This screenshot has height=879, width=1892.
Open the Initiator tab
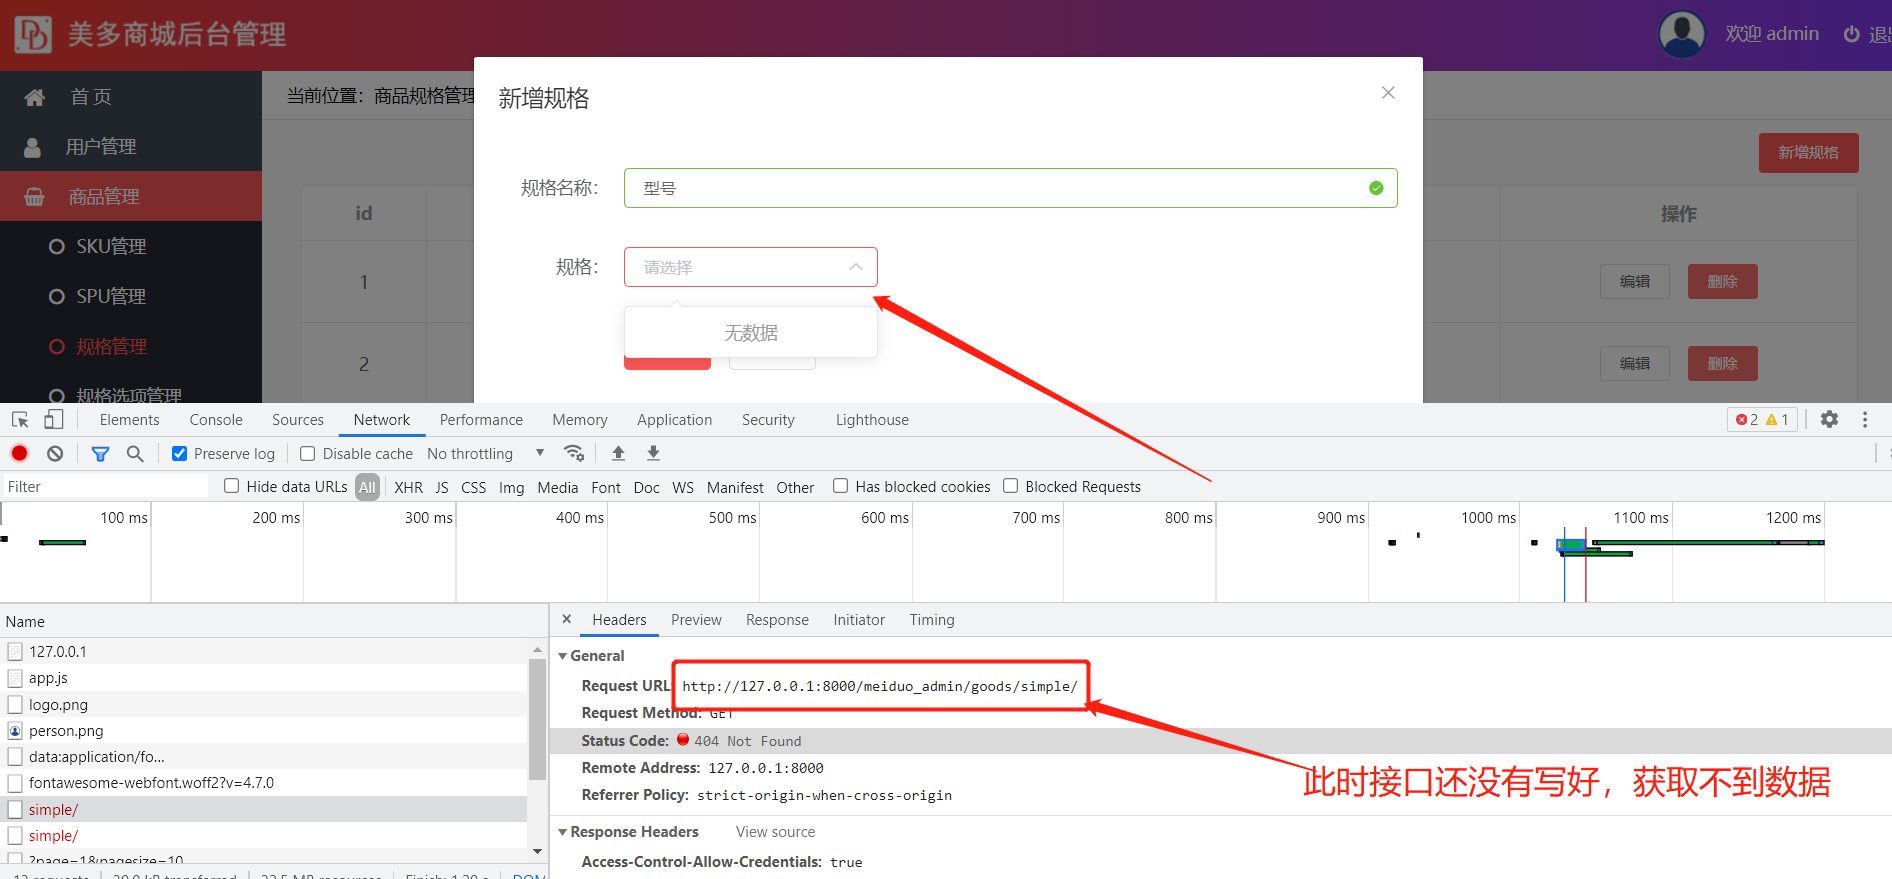(859, 620)
